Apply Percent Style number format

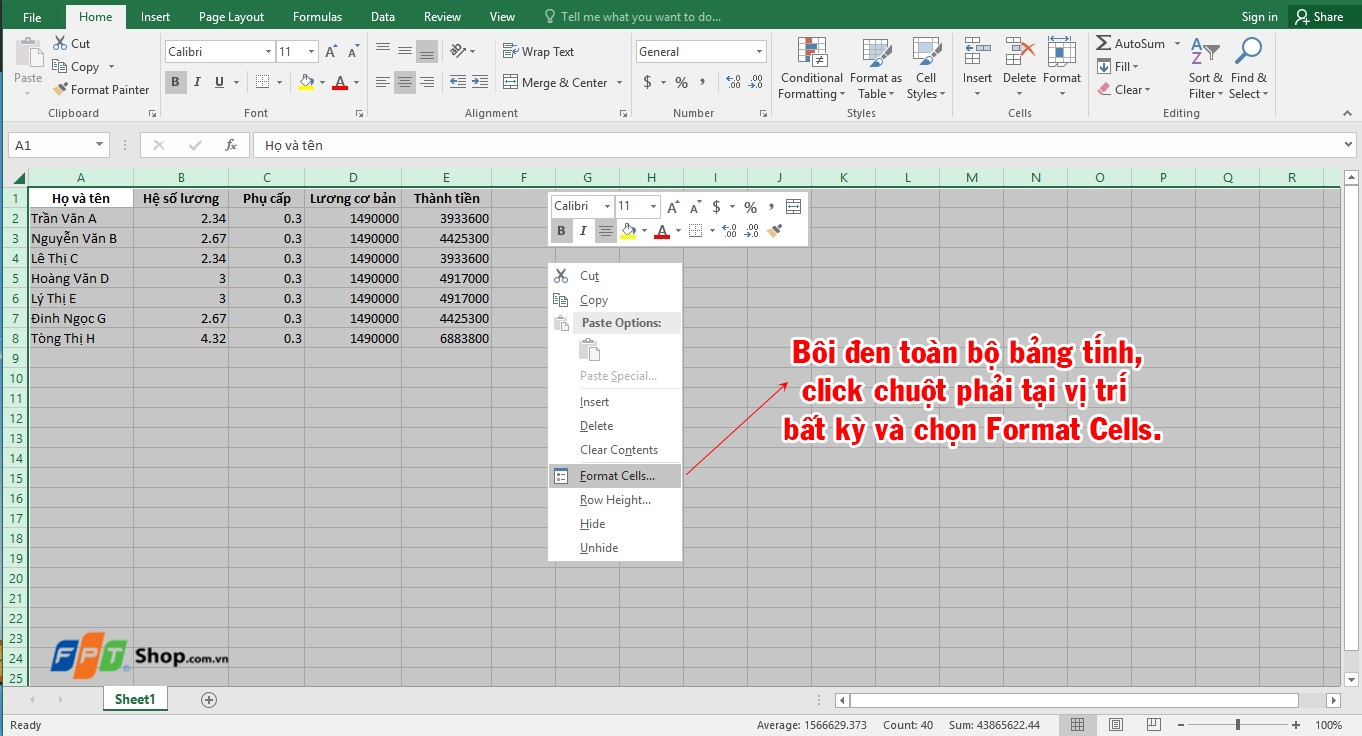pyautogui.click(x=681, y=83)
